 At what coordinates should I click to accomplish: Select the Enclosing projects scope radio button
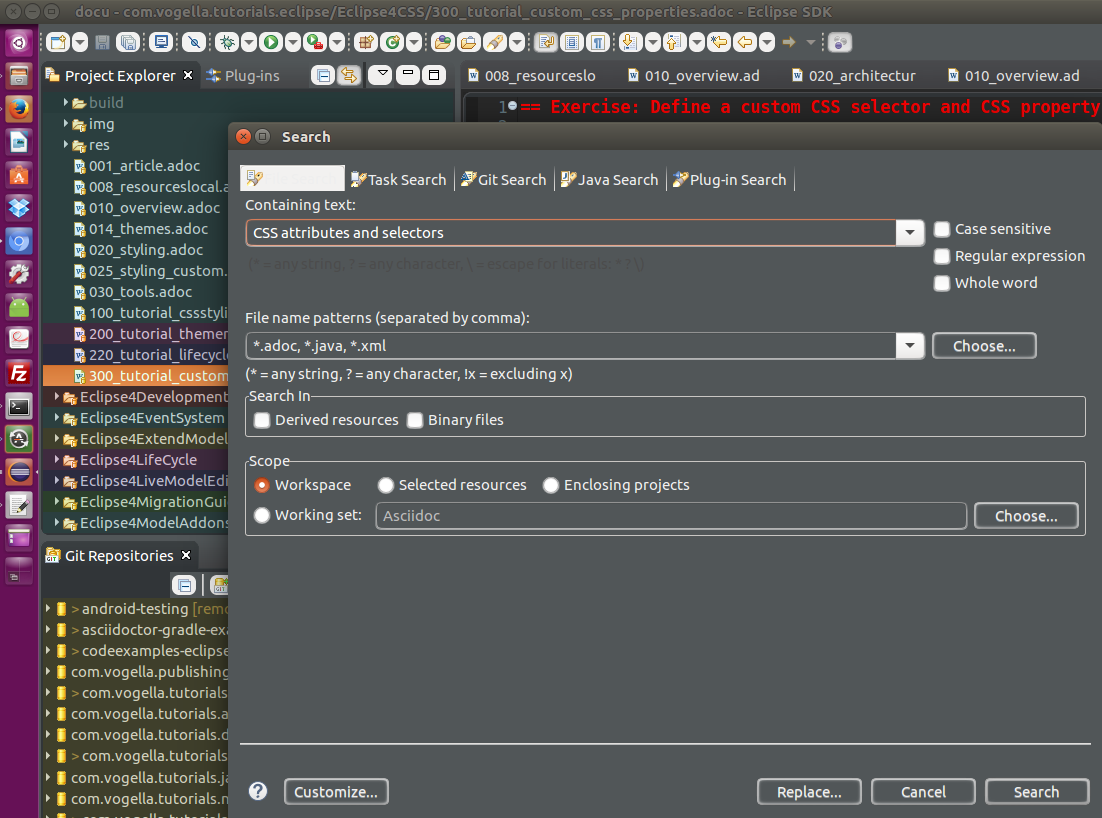point(551,485)
